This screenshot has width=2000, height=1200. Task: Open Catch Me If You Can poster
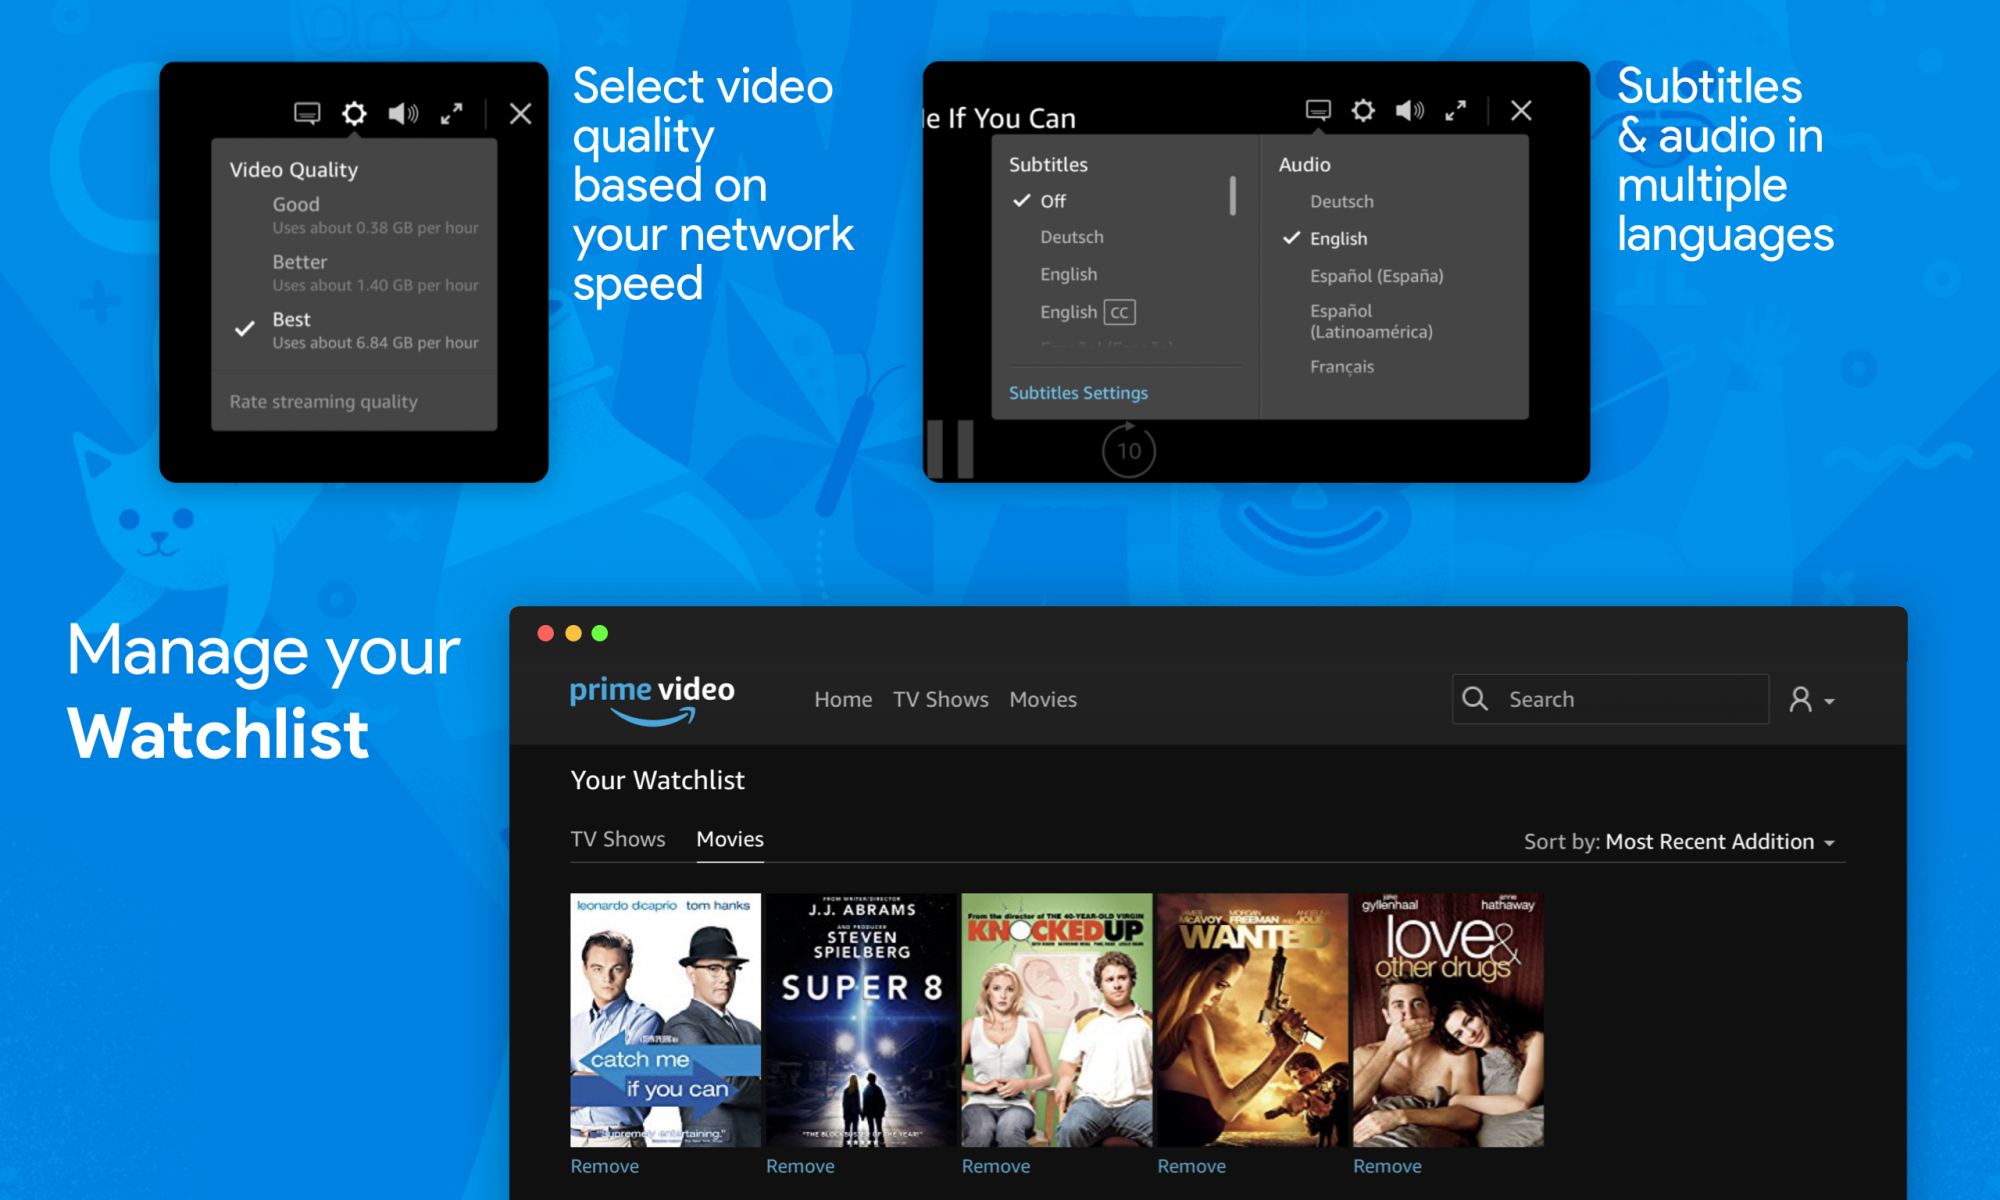pyautogui.click(x=665, y=1019)
